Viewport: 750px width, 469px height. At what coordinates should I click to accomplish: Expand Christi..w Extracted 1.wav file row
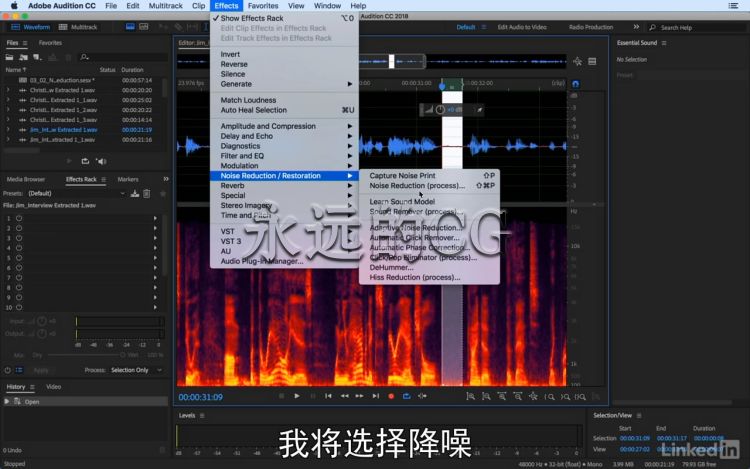pyautogui.click(x=8, y=90)
